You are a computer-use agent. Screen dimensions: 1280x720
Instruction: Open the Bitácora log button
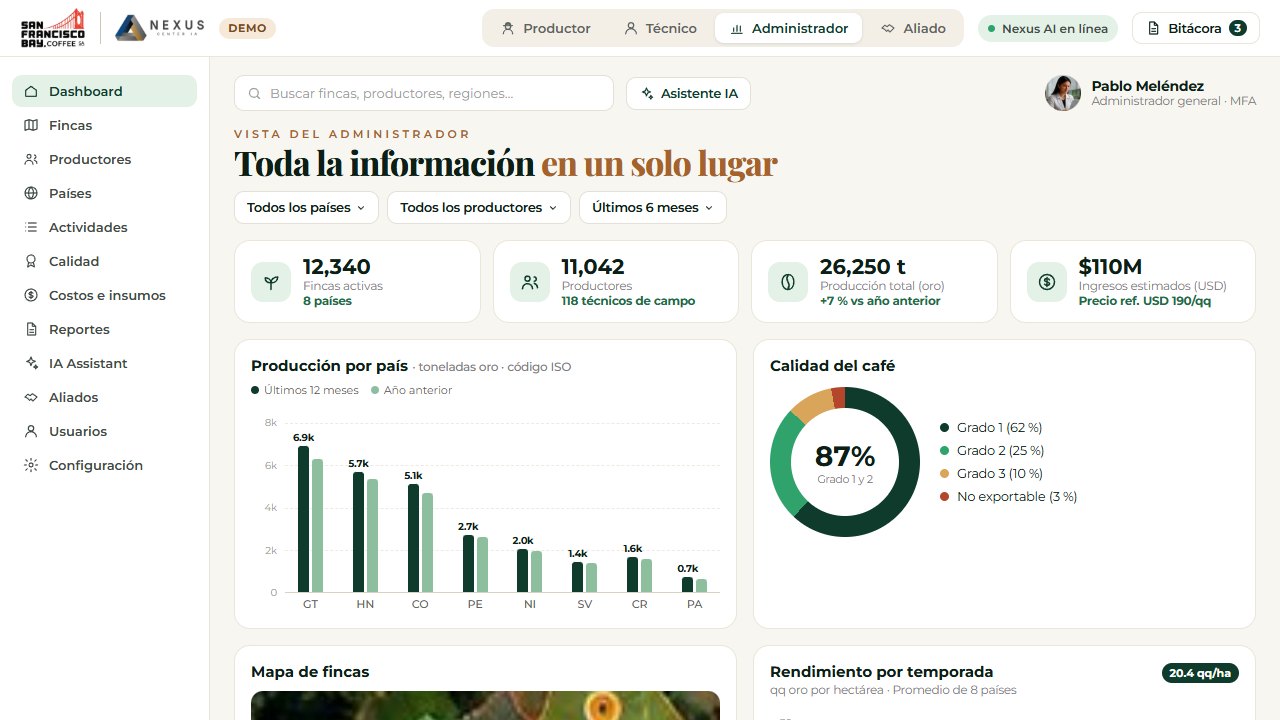coord(1195,28)
